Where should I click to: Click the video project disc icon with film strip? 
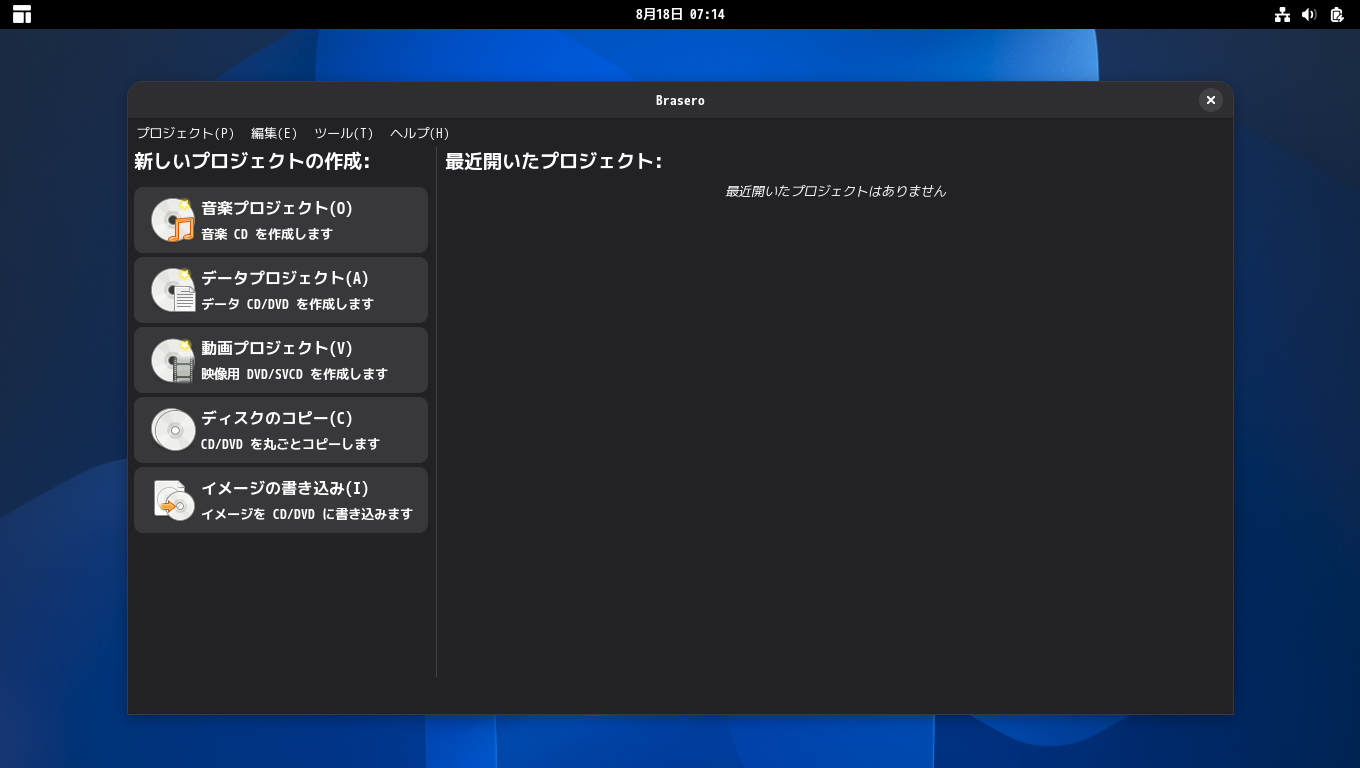coord(173,360)
